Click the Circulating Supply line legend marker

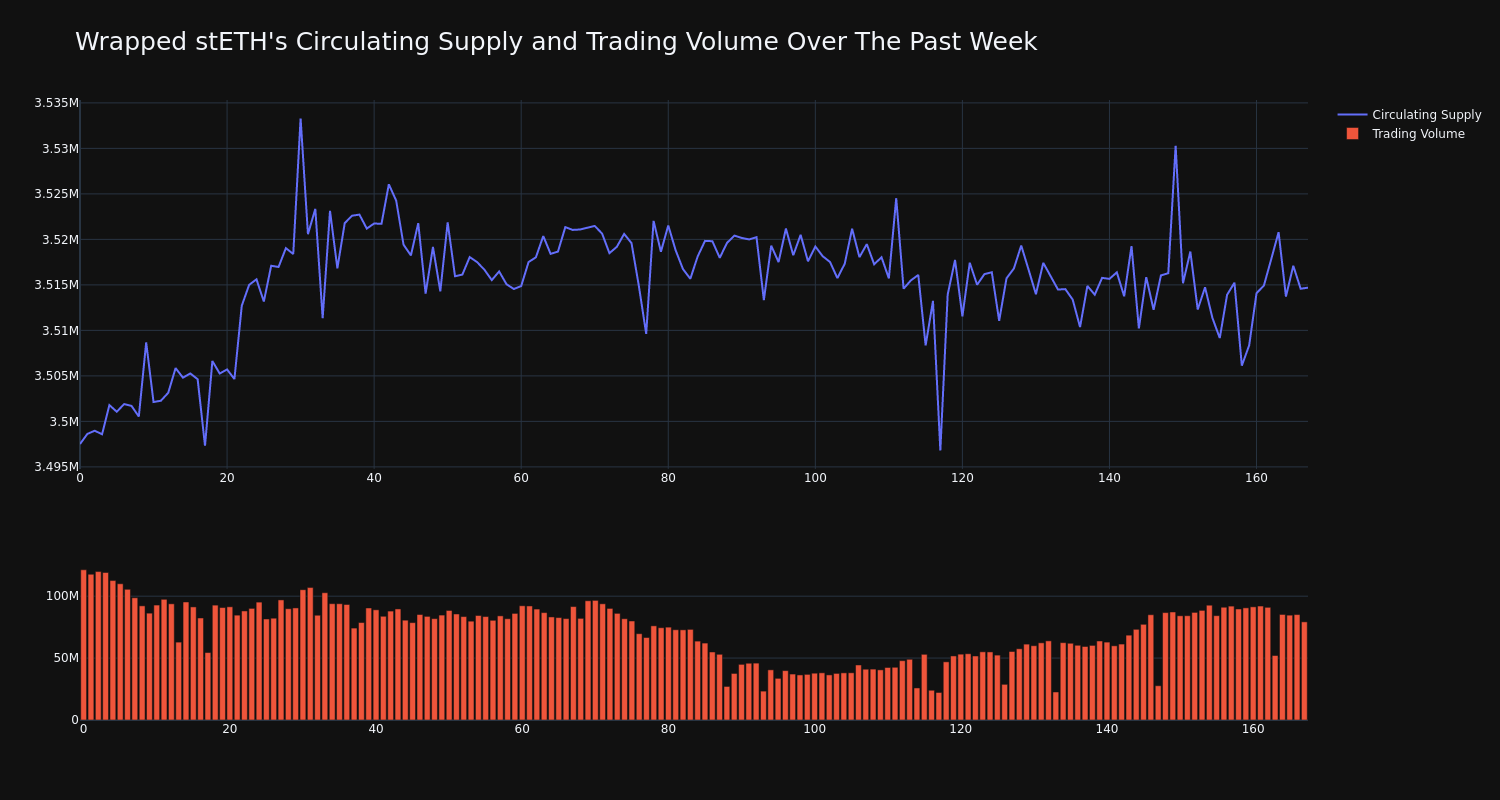[x=1352, y=115]
